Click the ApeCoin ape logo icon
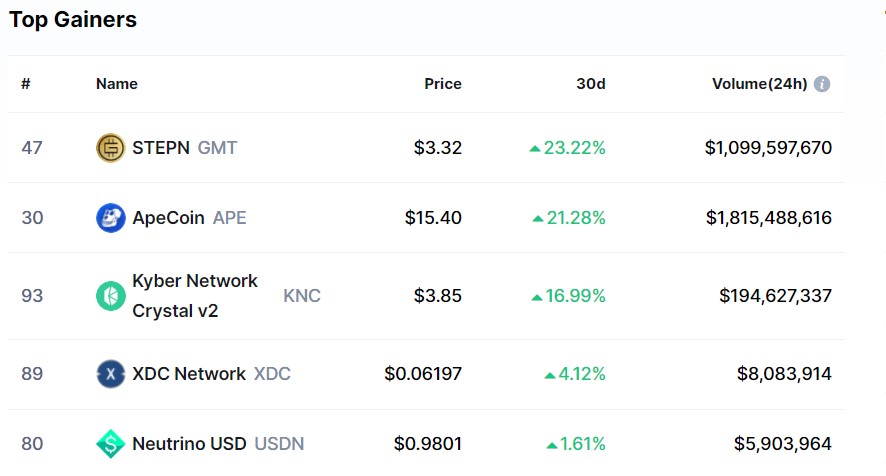The width and height of the screenshot is (886, 476). (111, 218)
